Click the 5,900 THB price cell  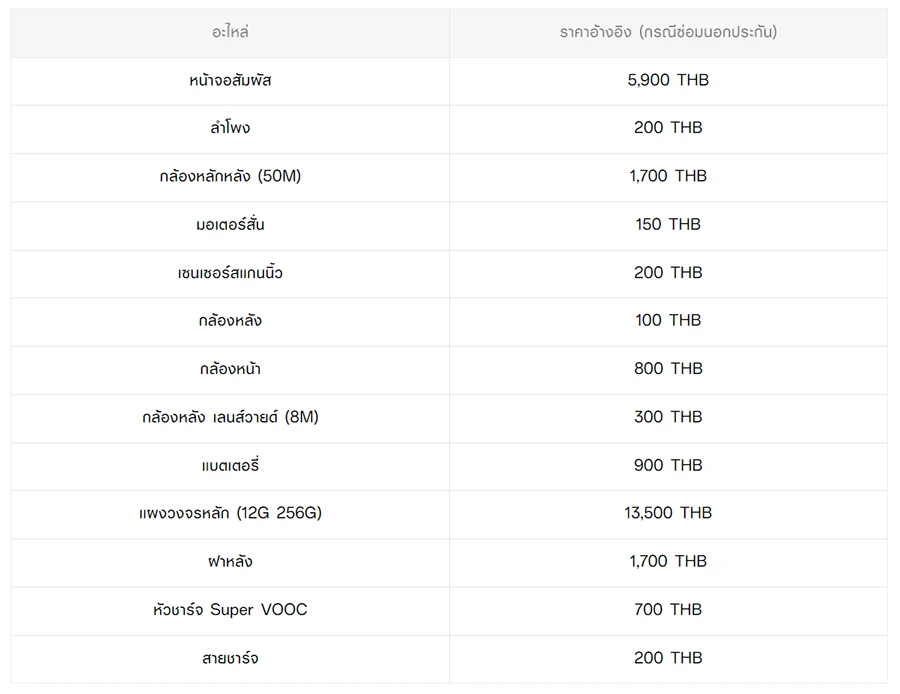click(668, 80)
